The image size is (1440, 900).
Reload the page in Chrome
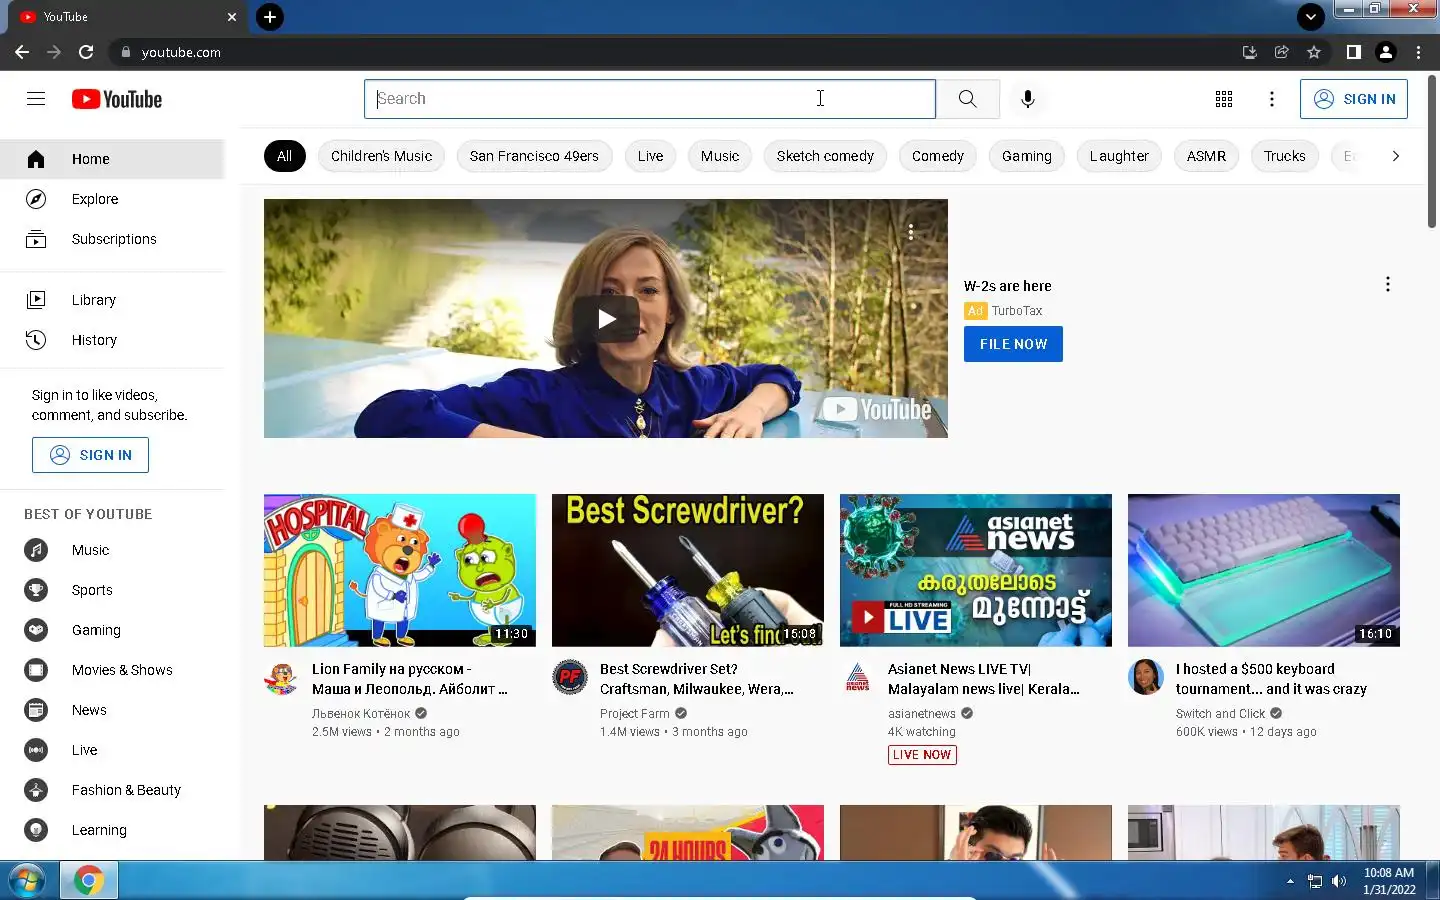point(86,52)
